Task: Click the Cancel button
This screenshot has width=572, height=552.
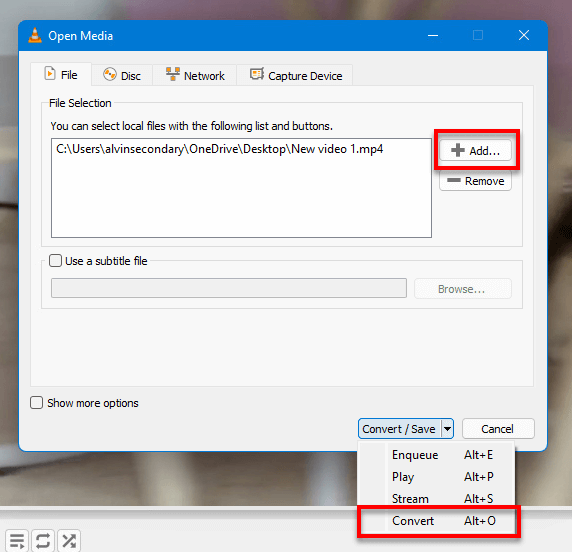Action: pyautogui.click(x=498, y=429)
